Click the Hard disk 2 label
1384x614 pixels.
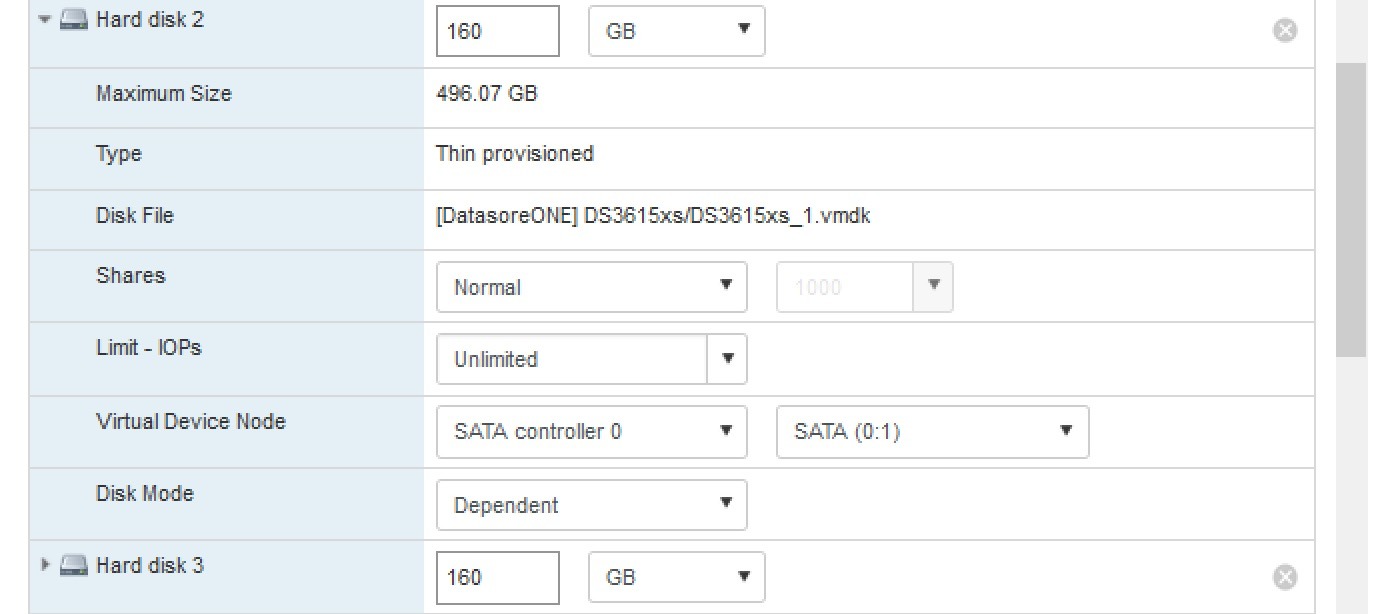(x=150, y=20)
